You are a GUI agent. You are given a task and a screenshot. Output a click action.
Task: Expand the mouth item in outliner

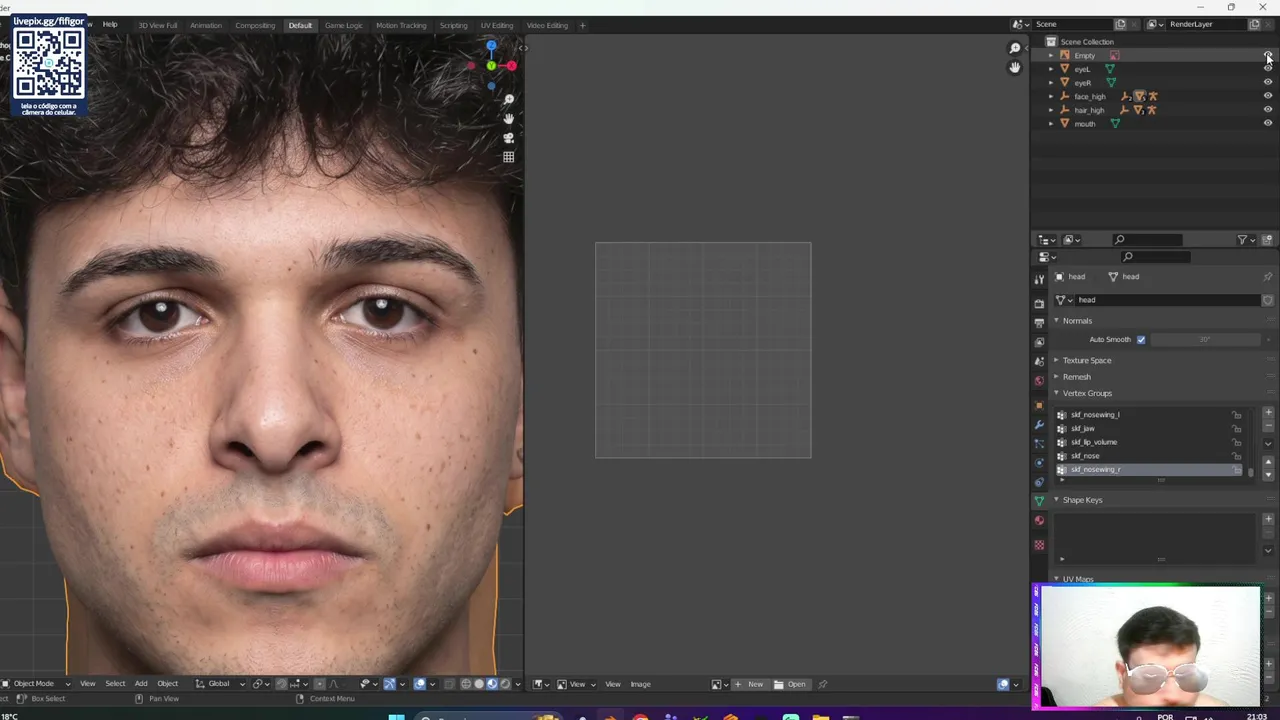[x=1051, y=124]
